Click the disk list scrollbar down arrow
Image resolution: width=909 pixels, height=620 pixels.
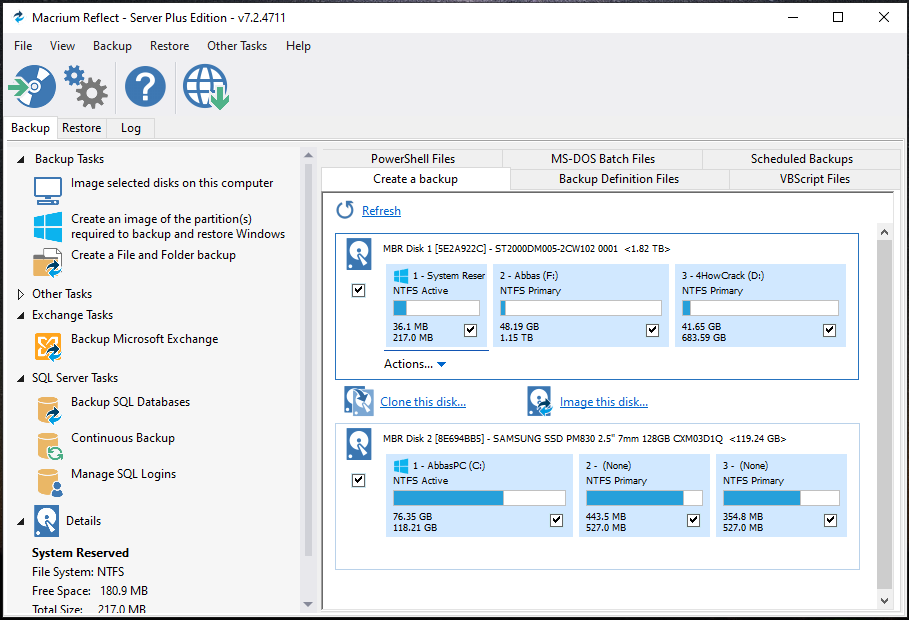tap(884, 601)
